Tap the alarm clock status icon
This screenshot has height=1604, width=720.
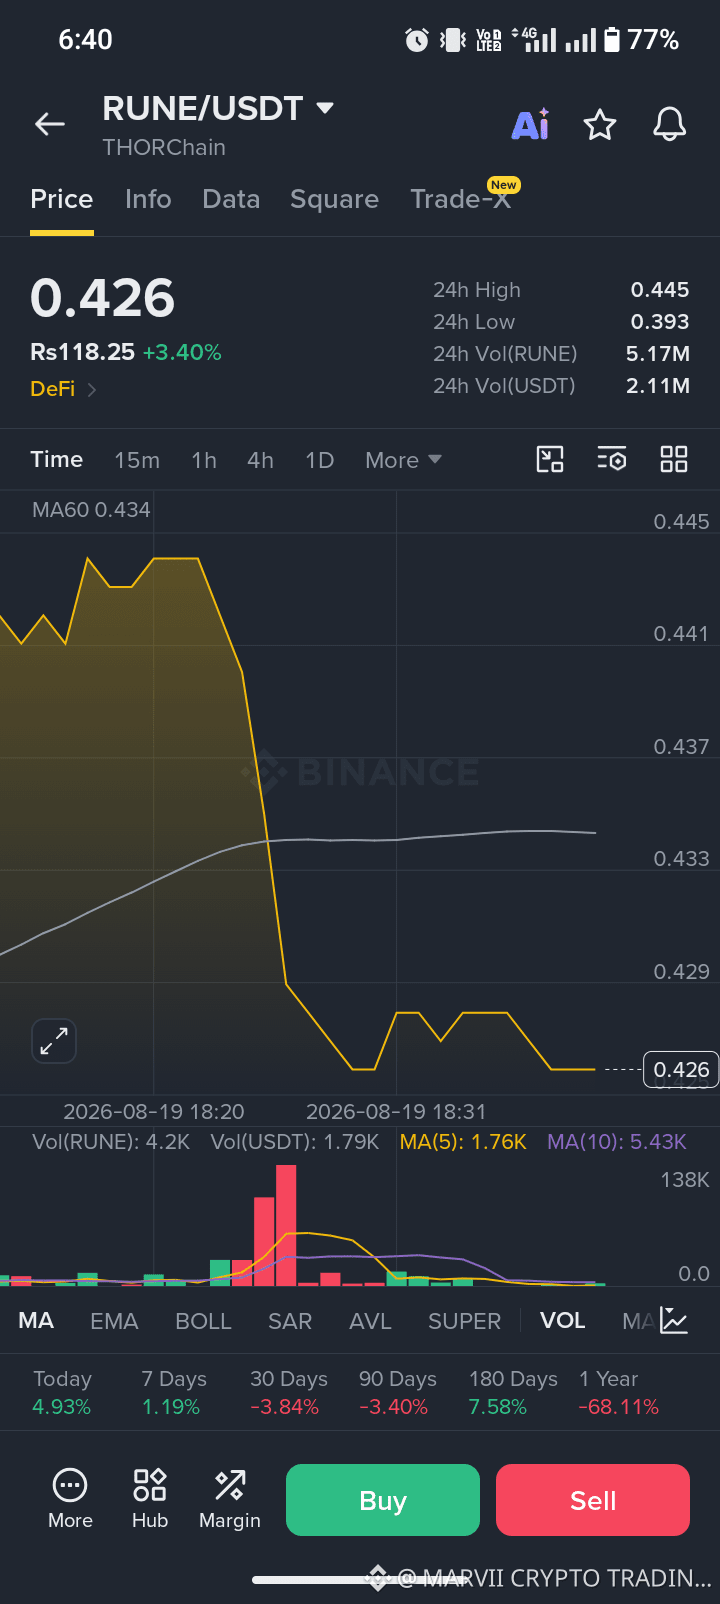click(417, 40)
